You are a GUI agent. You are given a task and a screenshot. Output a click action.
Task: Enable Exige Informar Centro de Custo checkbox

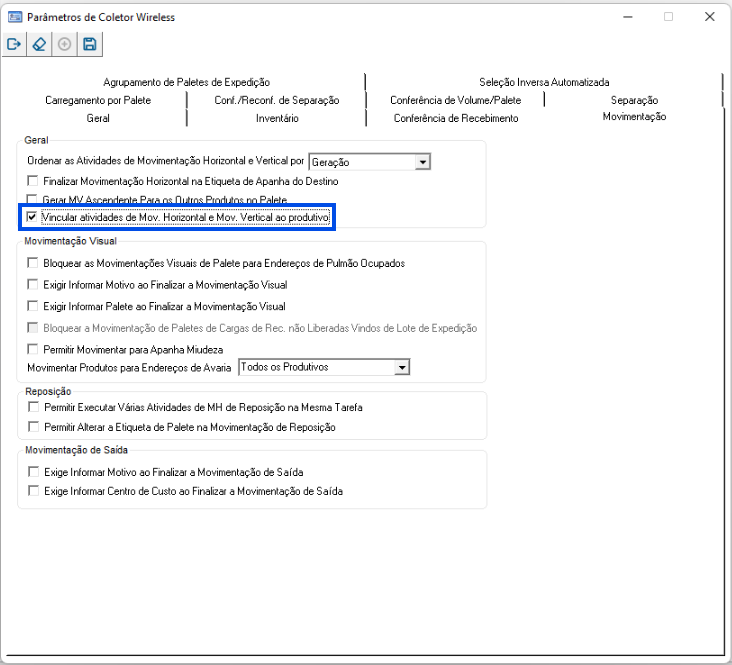click(33, 491)
